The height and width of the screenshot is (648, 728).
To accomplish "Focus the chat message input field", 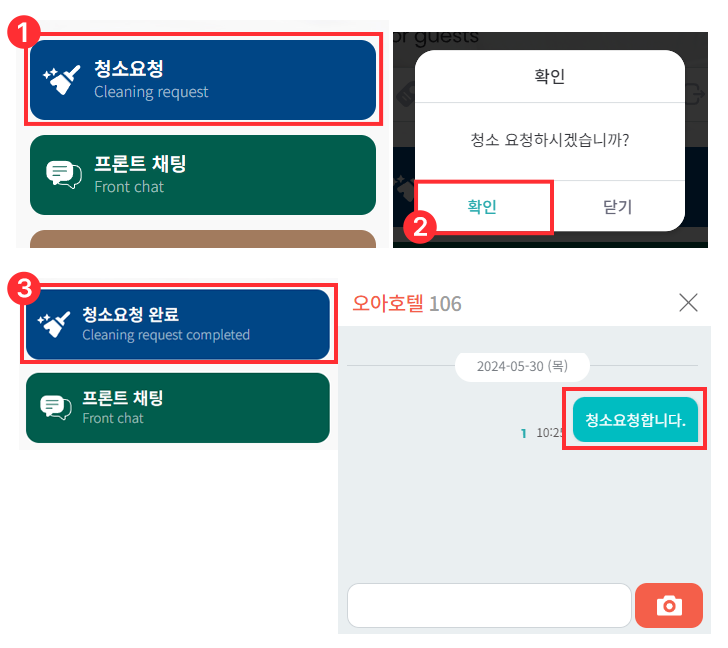I will coord(489,605).
